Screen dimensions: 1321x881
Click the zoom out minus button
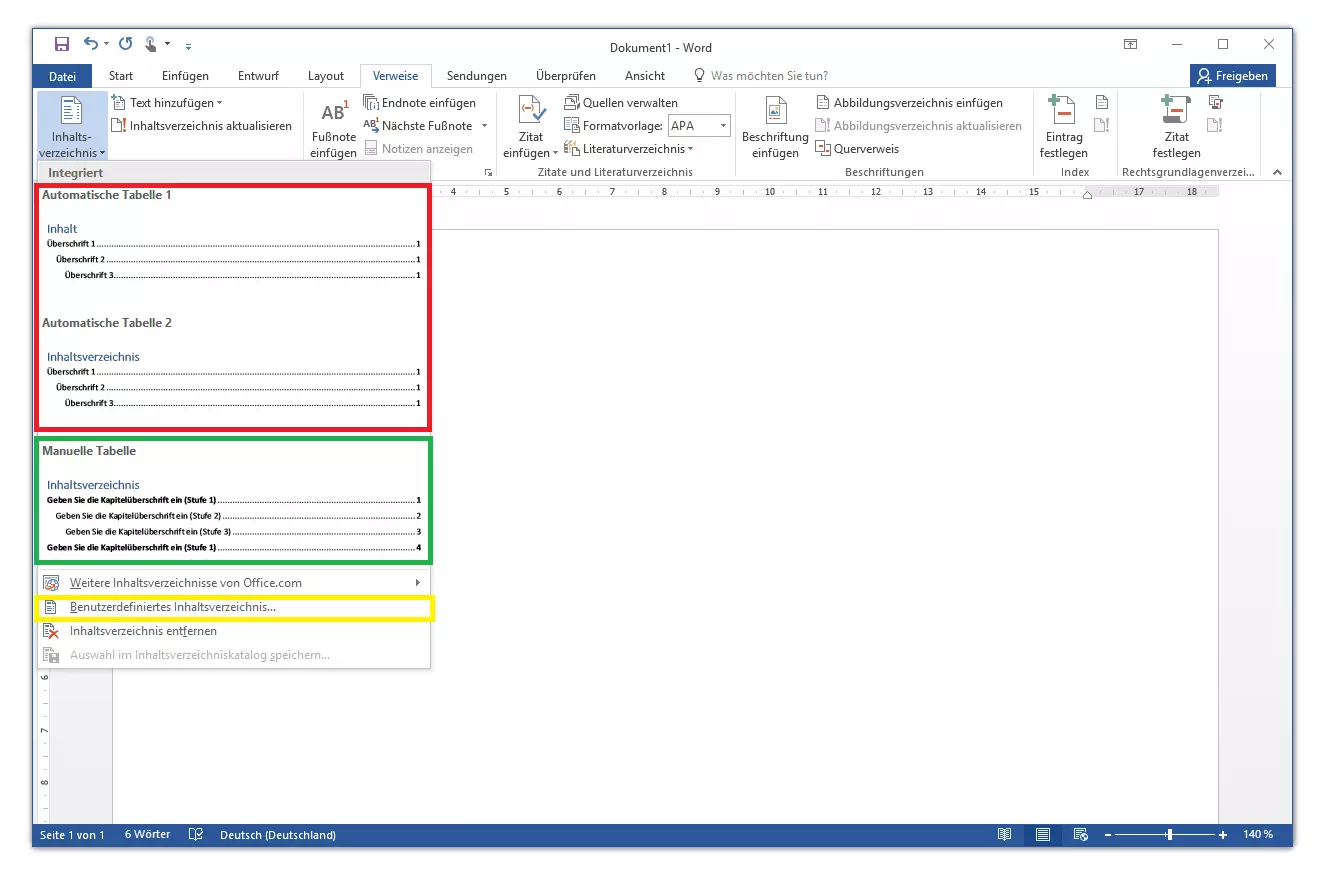coord(1108,835)
